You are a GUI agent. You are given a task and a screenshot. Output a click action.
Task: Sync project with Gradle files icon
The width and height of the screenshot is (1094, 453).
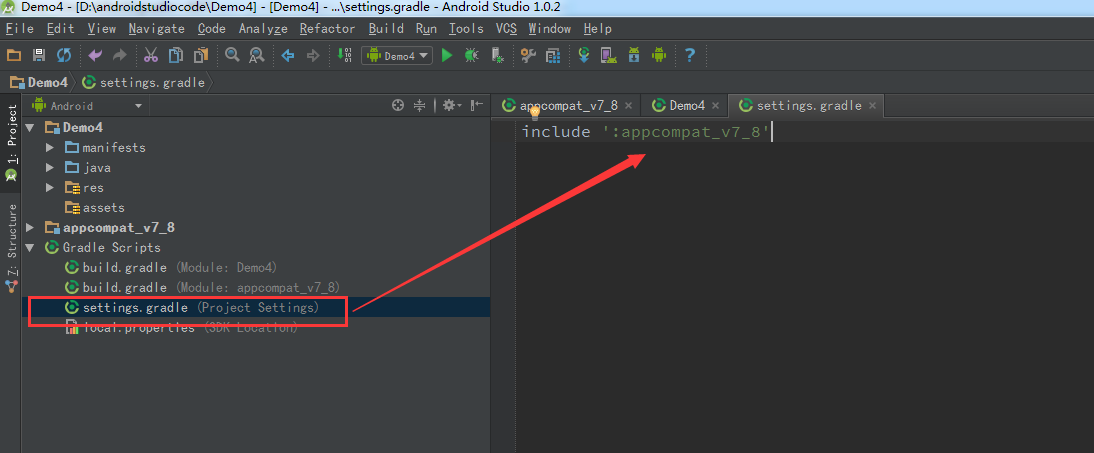(x=585, y=55)
